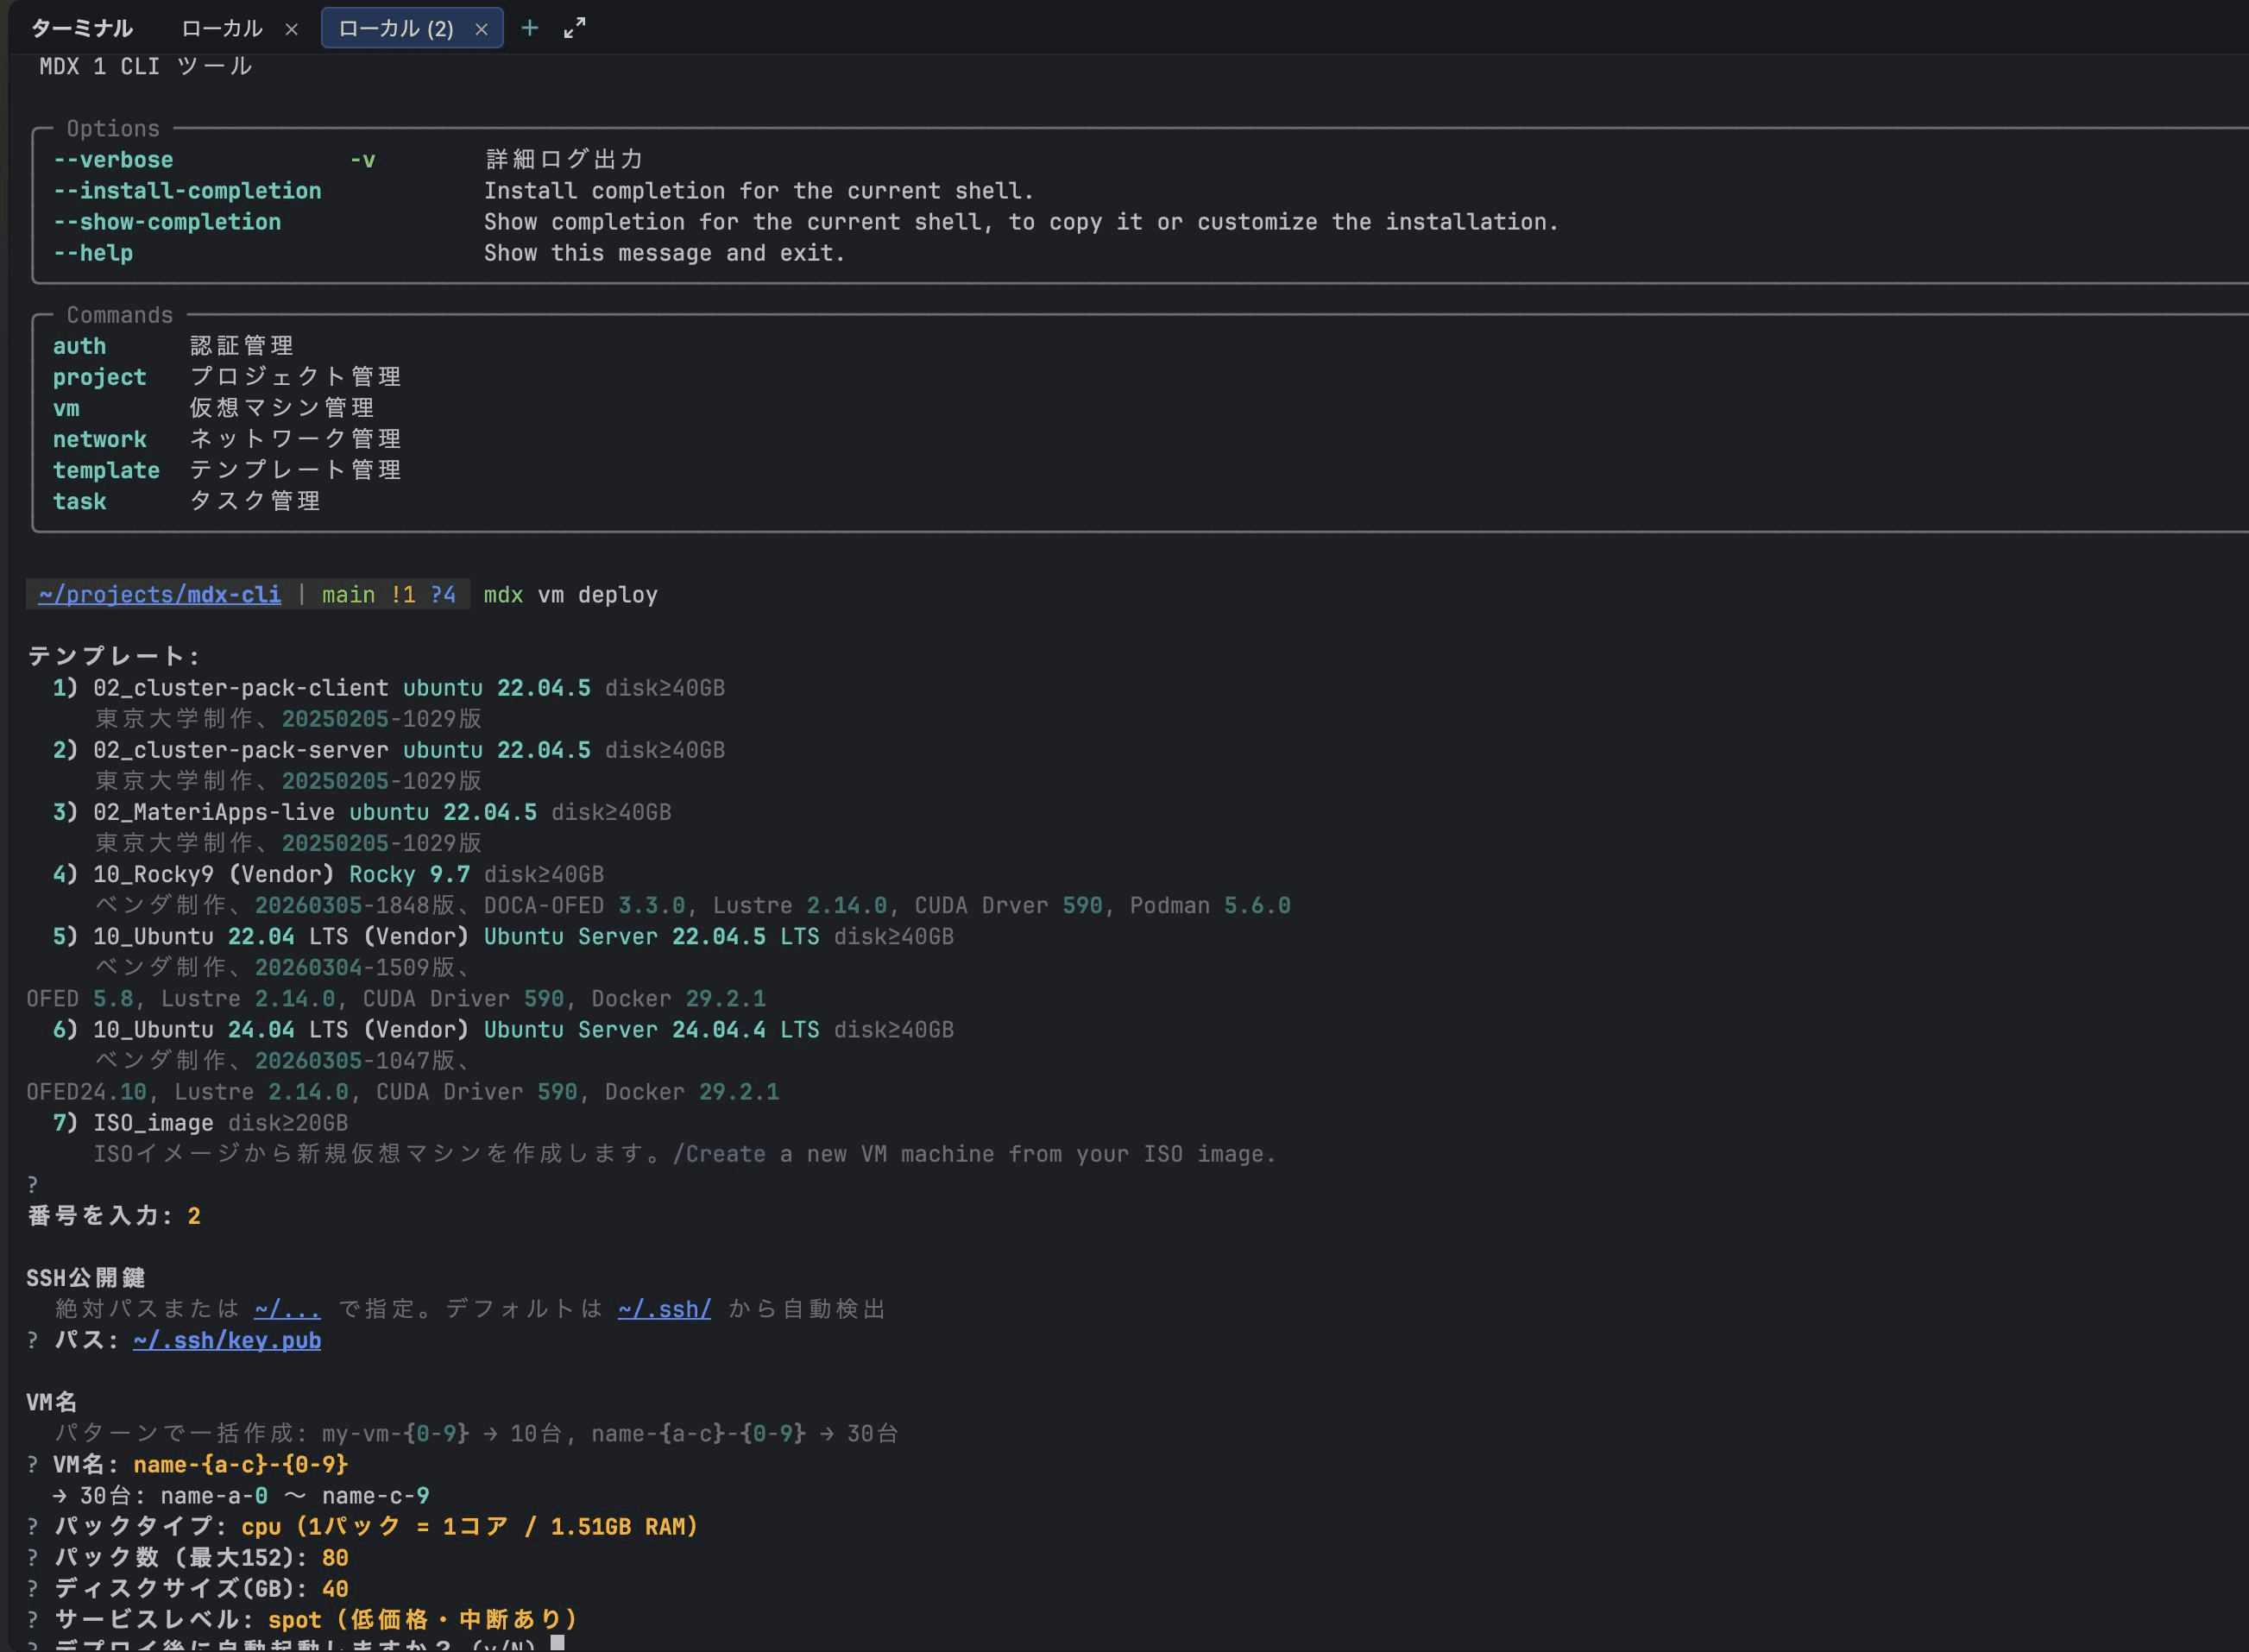This screenshot has height=1652, width=2249.
Task: Click the テンプレート: heading
Action: click(x=113, y=656)
